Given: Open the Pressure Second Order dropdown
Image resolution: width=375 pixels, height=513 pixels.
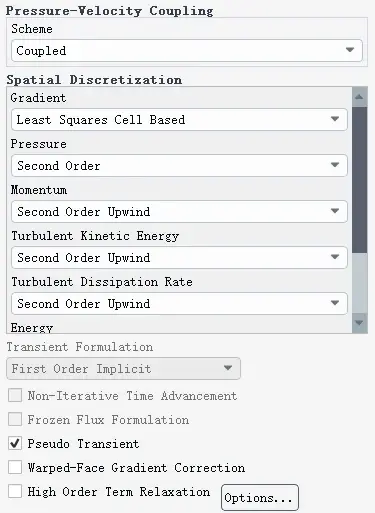Looking at the screenshot, I should tap(179, 166).
